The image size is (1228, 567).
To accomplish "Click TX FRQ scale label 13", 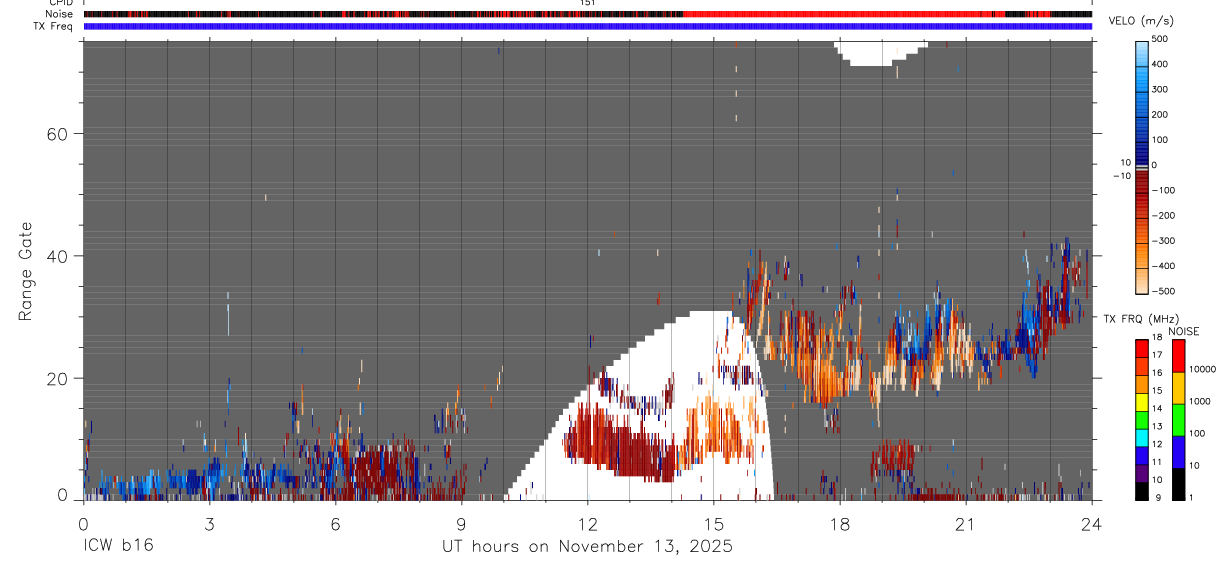I will click(x=1157, y=426).
